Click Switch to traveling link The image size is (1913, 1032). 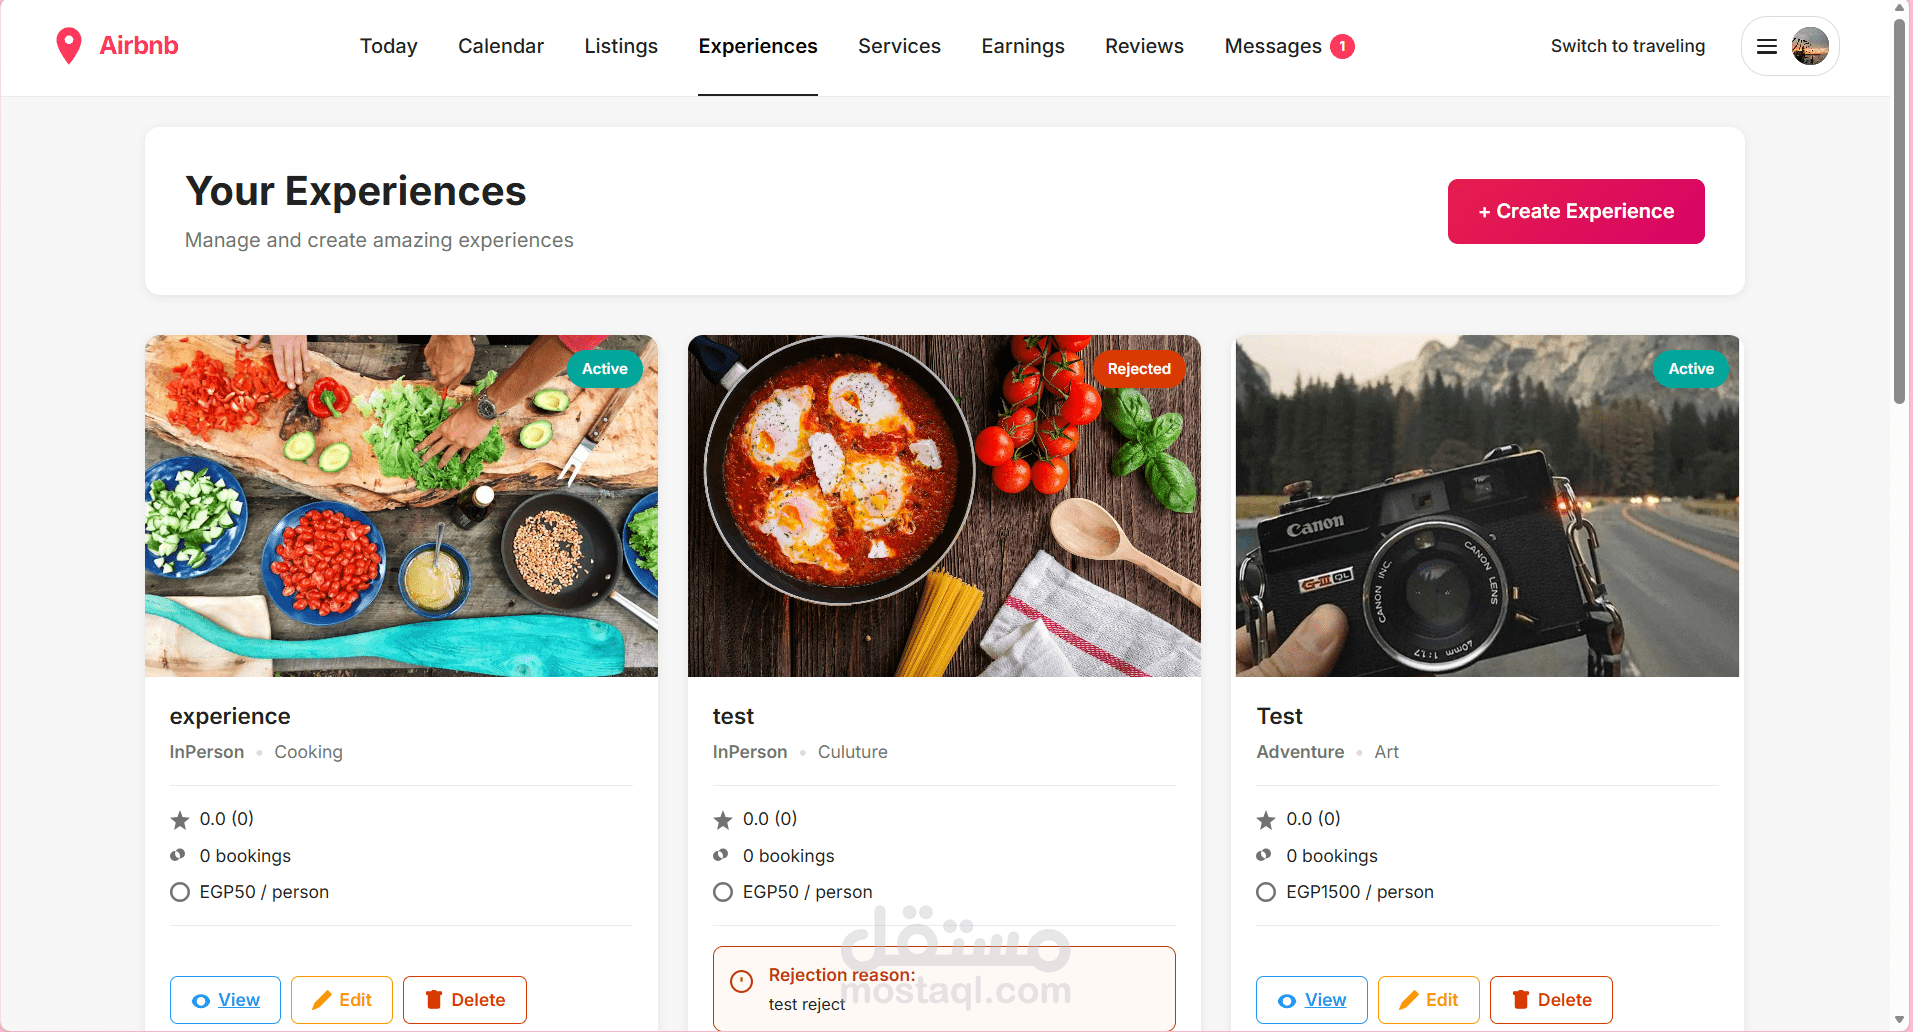(1628, 46)
